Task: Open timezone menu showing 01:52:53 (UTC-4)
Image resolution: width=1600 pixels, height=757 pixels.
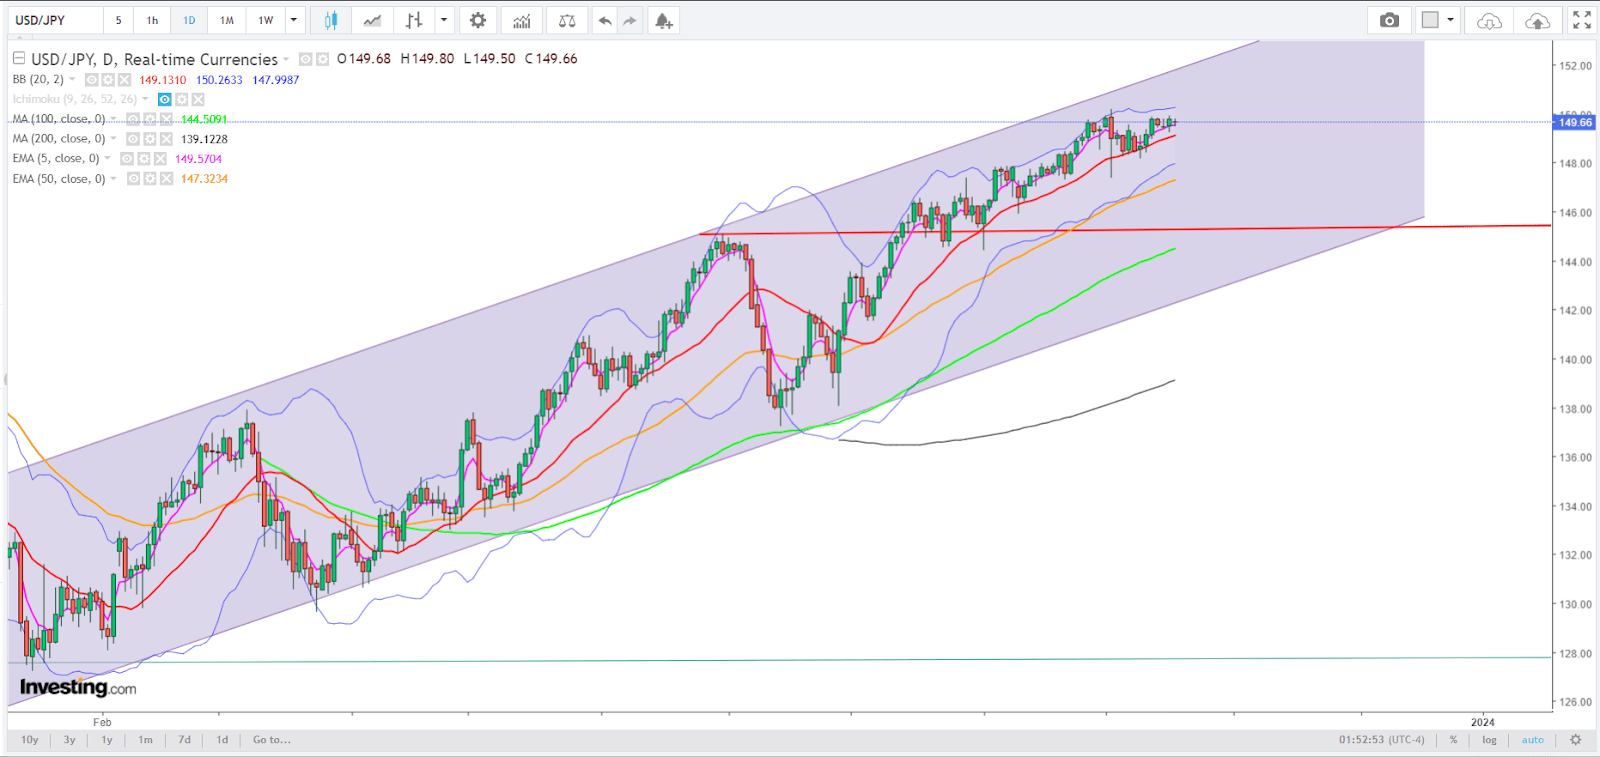Action: pyautogui.click(x=1382, y=740)
